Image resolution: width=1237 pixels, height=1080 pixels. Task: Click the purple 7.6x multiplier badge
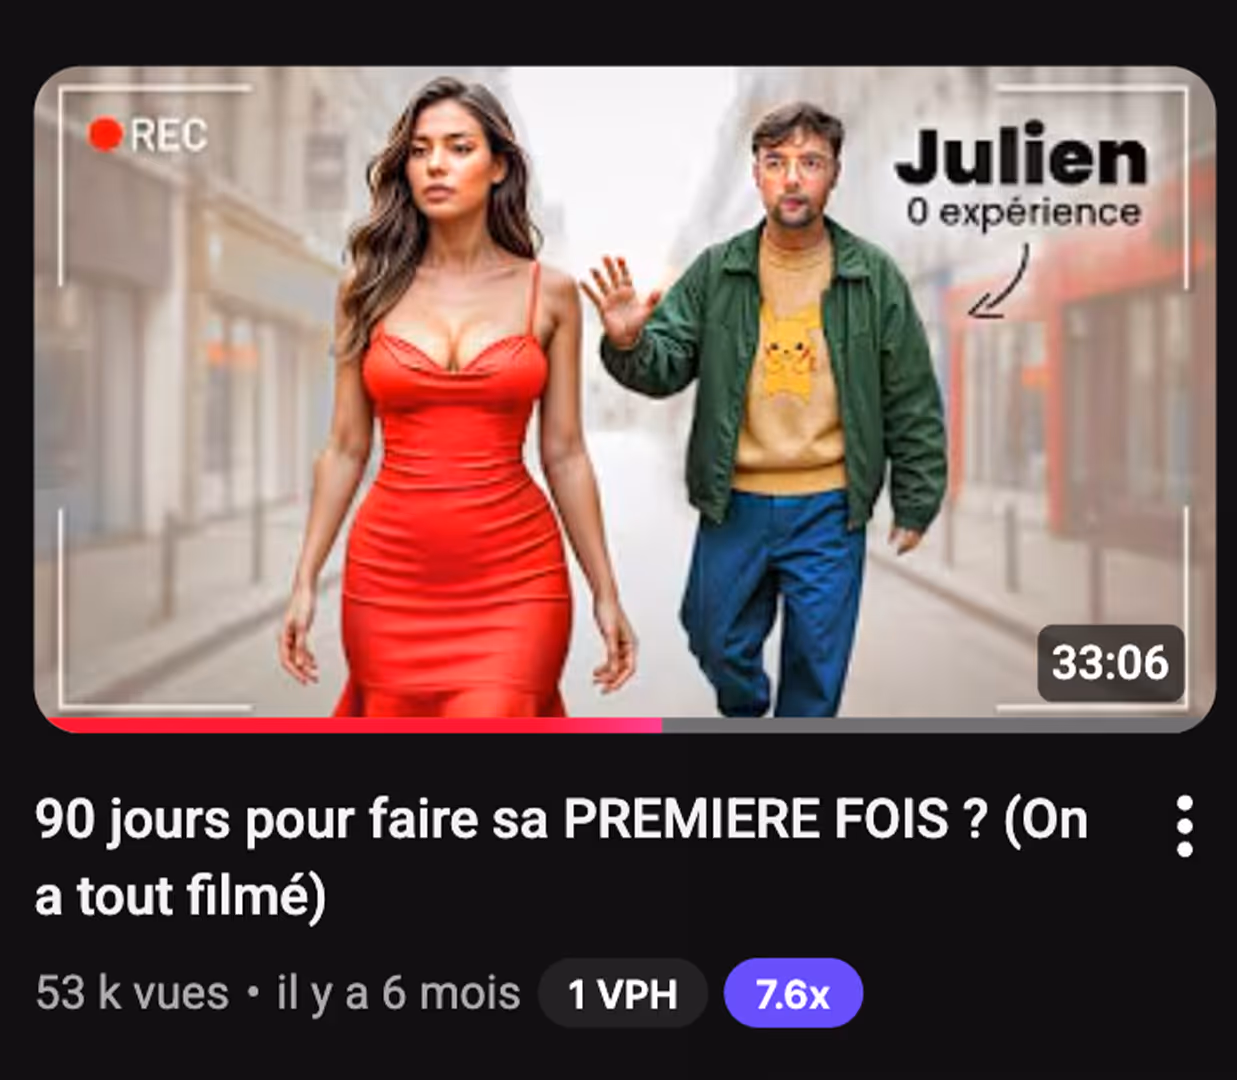[793, 994]
